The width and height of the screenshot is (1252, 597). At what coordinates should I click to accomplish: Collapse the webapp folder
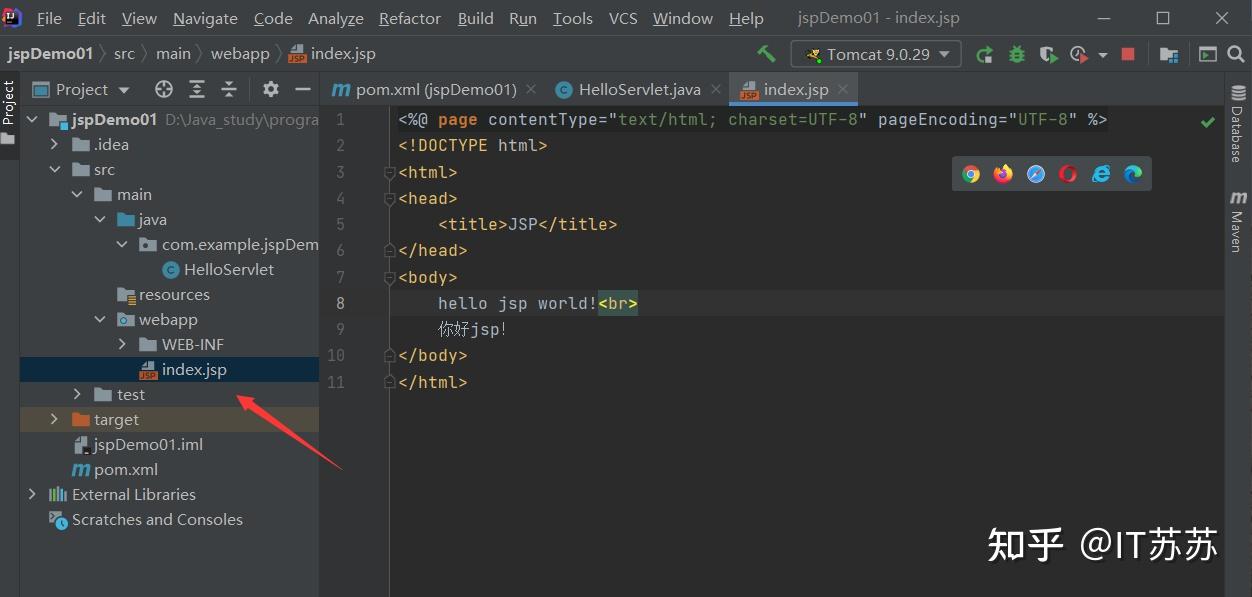pos(100,319)
